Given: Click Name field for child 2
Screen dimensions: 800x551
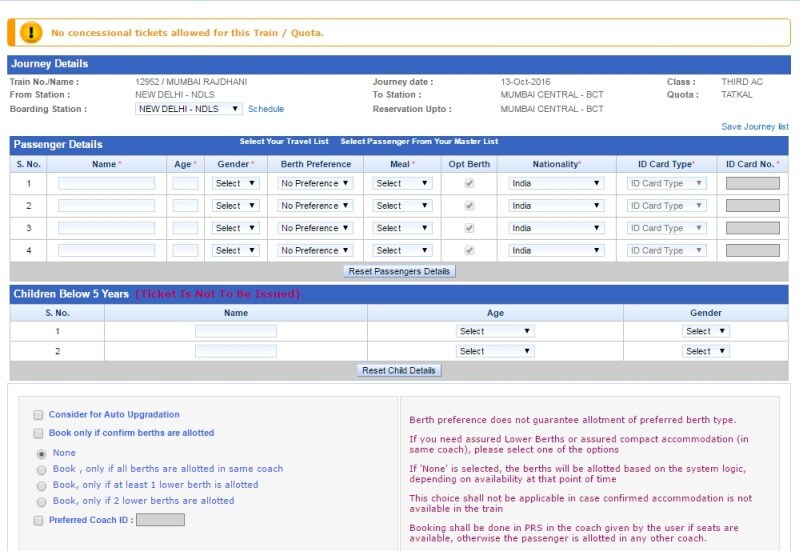Looking at the screenshot, I should click(236, 351).
